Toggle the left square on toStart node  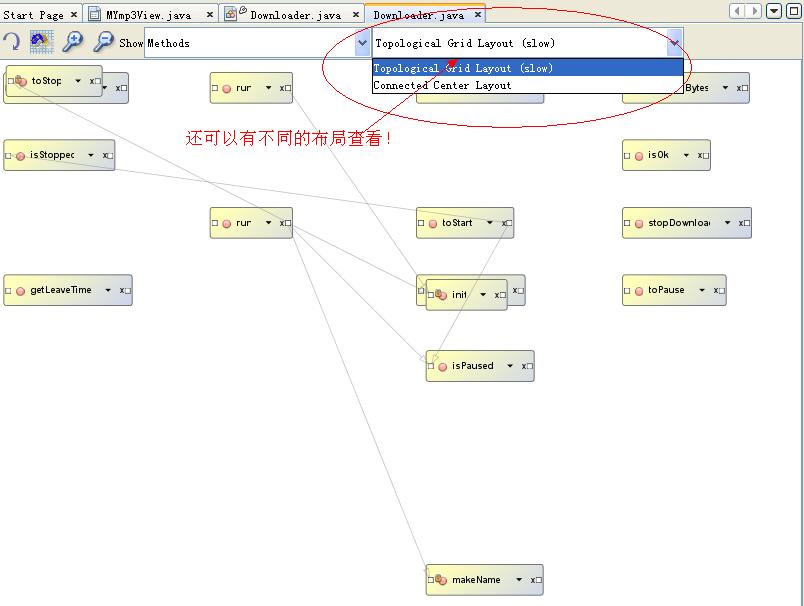421,223
